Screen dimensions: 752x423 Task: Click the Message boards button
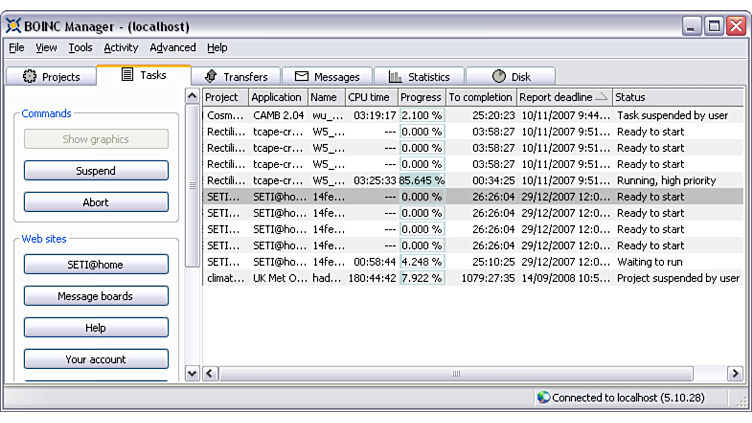pyautogui.click(x=96, y=297)
